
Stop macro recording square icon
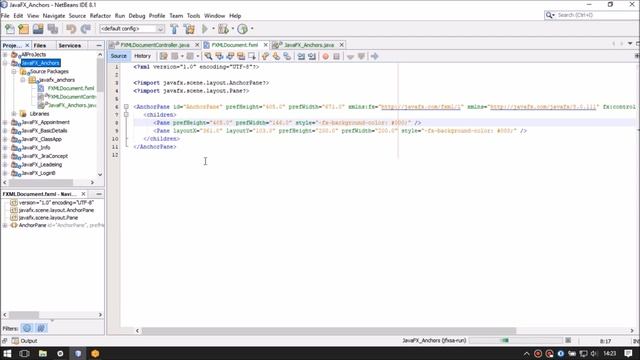(x=336, y=56)
